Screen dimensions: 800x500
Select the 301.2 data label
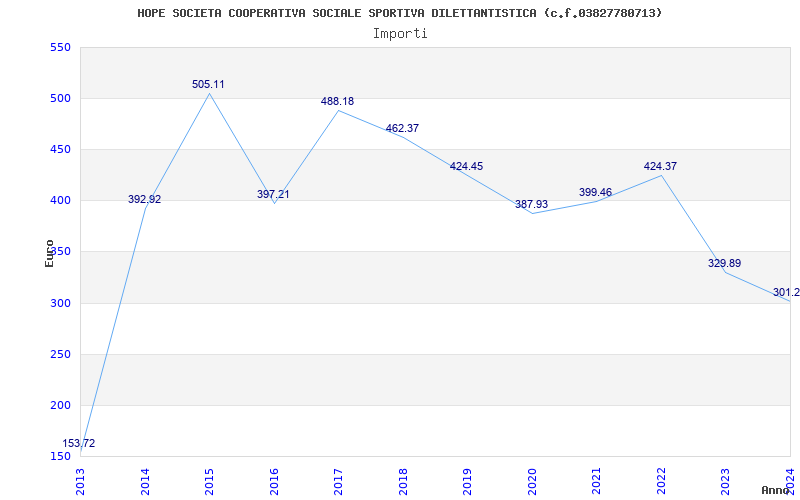(786, 292)
